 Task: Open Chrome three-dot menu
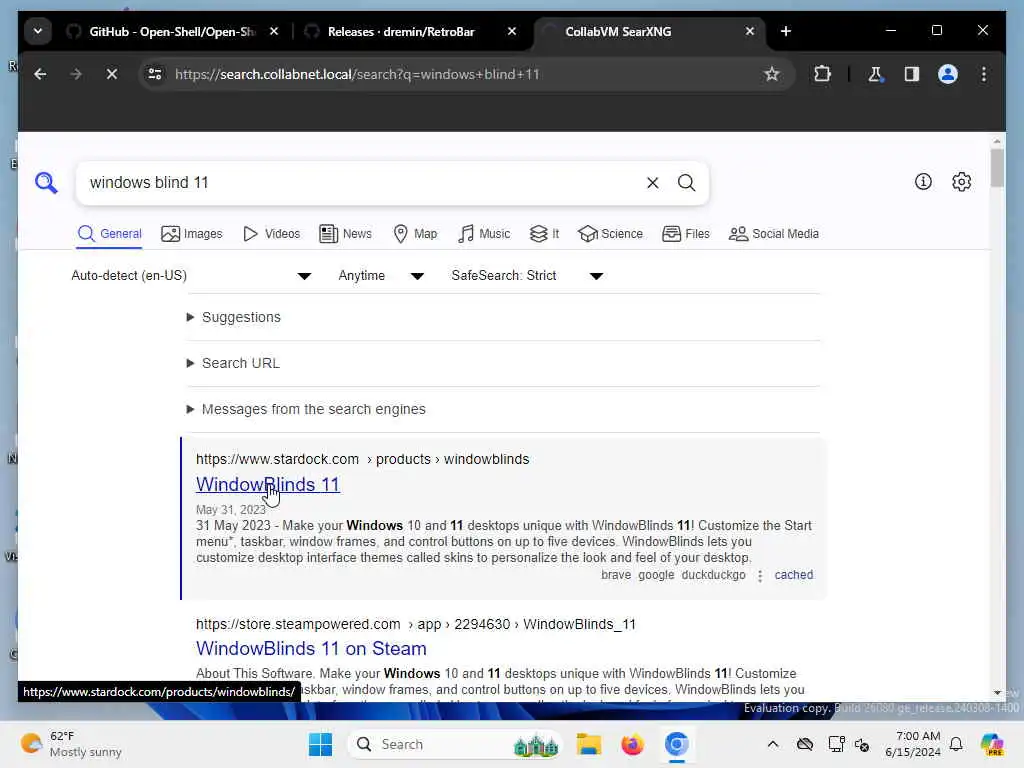click(984, 74)
